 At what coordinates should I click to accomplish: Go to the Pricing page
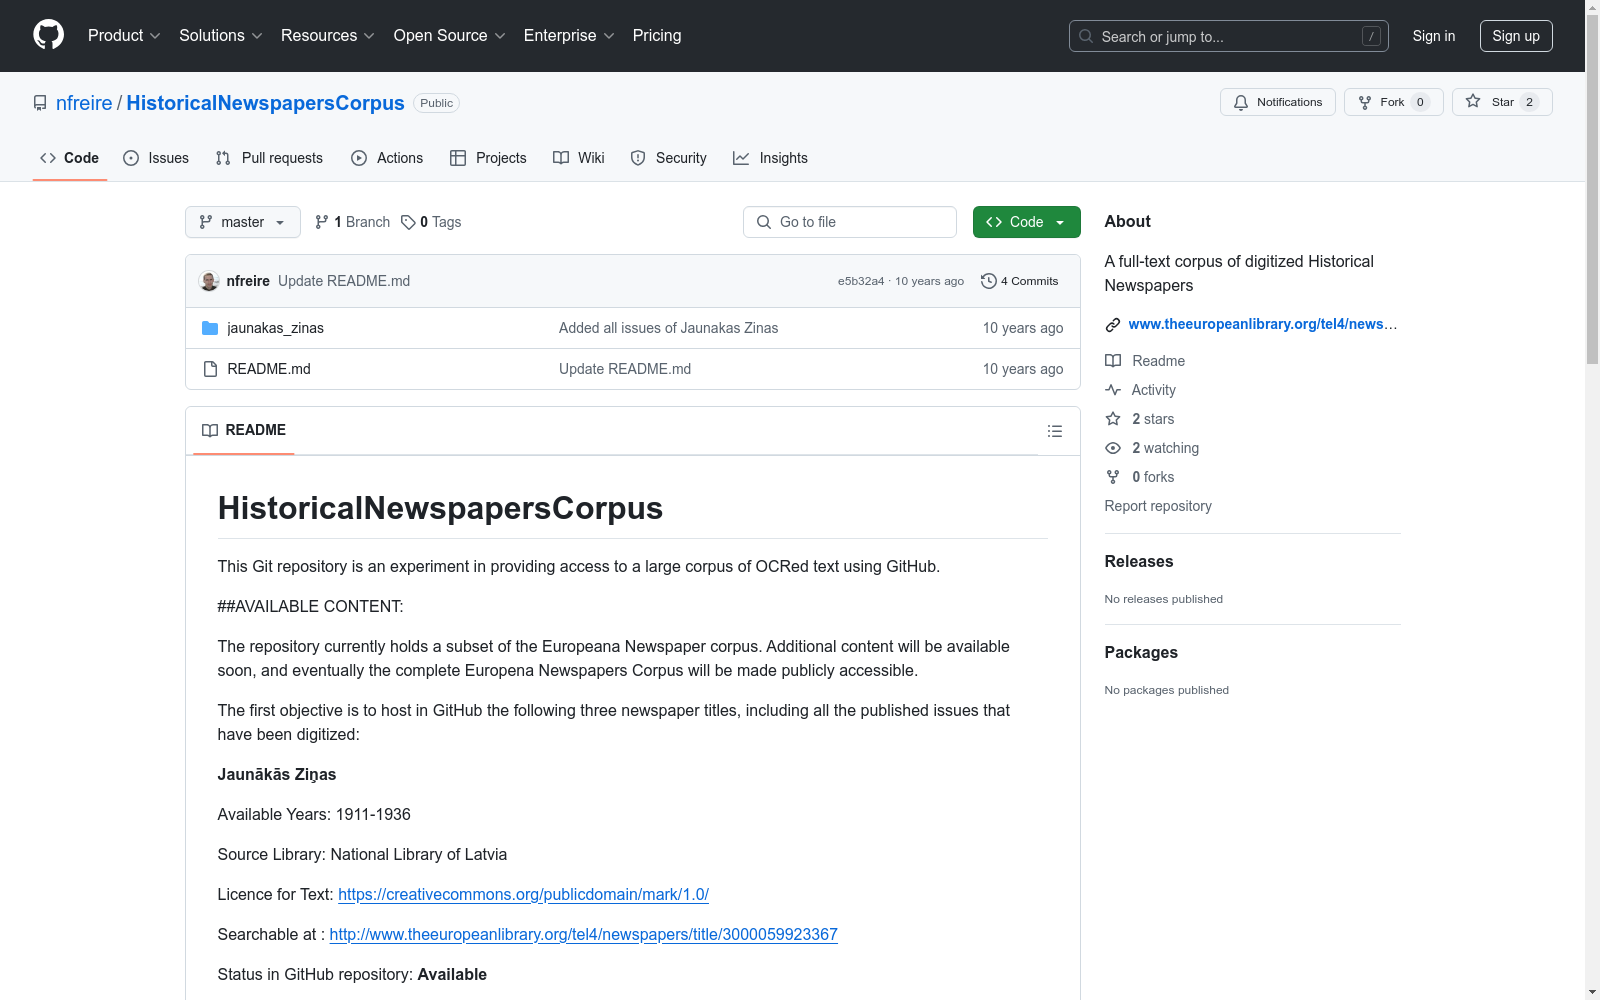coord(657,36)
